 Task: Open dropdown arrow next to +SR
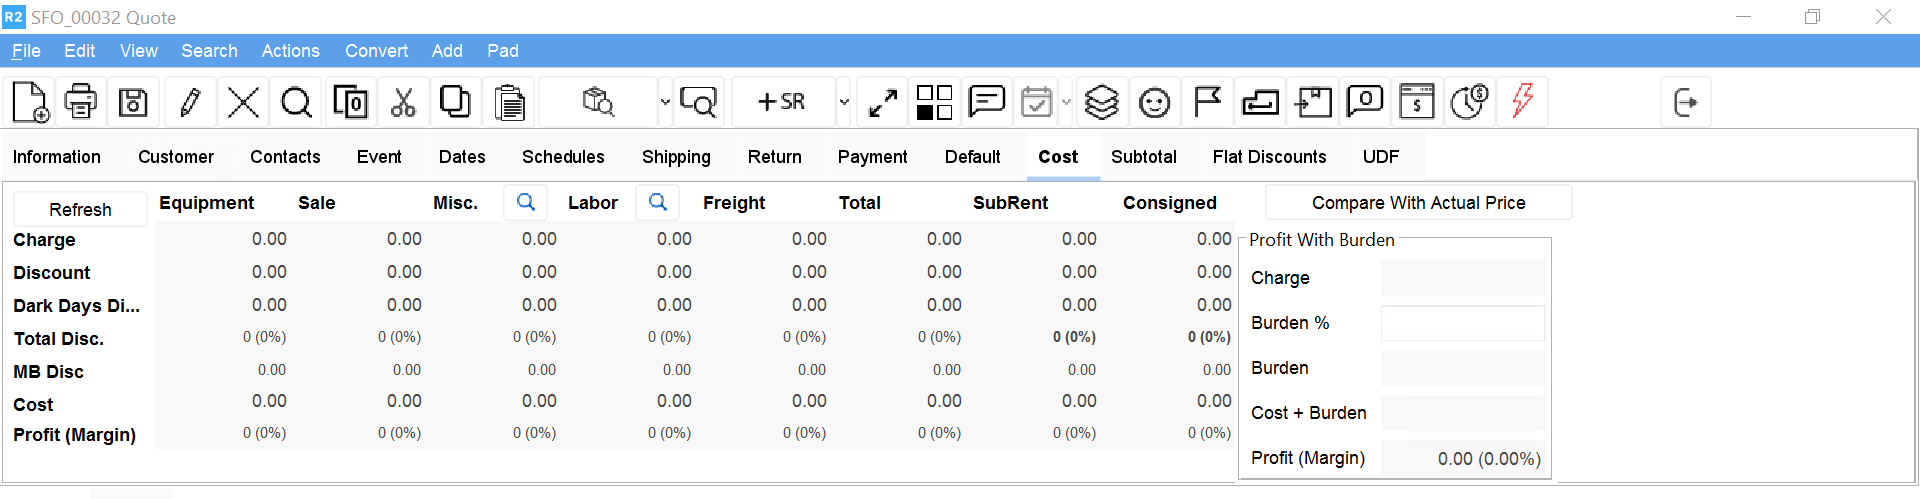(x=844, y=102)
